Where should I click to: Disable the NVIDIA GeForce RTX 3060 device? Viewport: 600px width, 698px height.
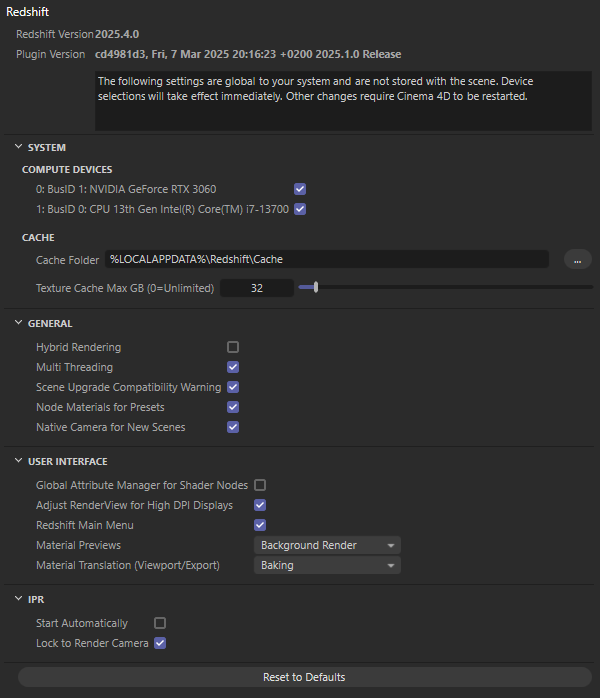point(300,189)
